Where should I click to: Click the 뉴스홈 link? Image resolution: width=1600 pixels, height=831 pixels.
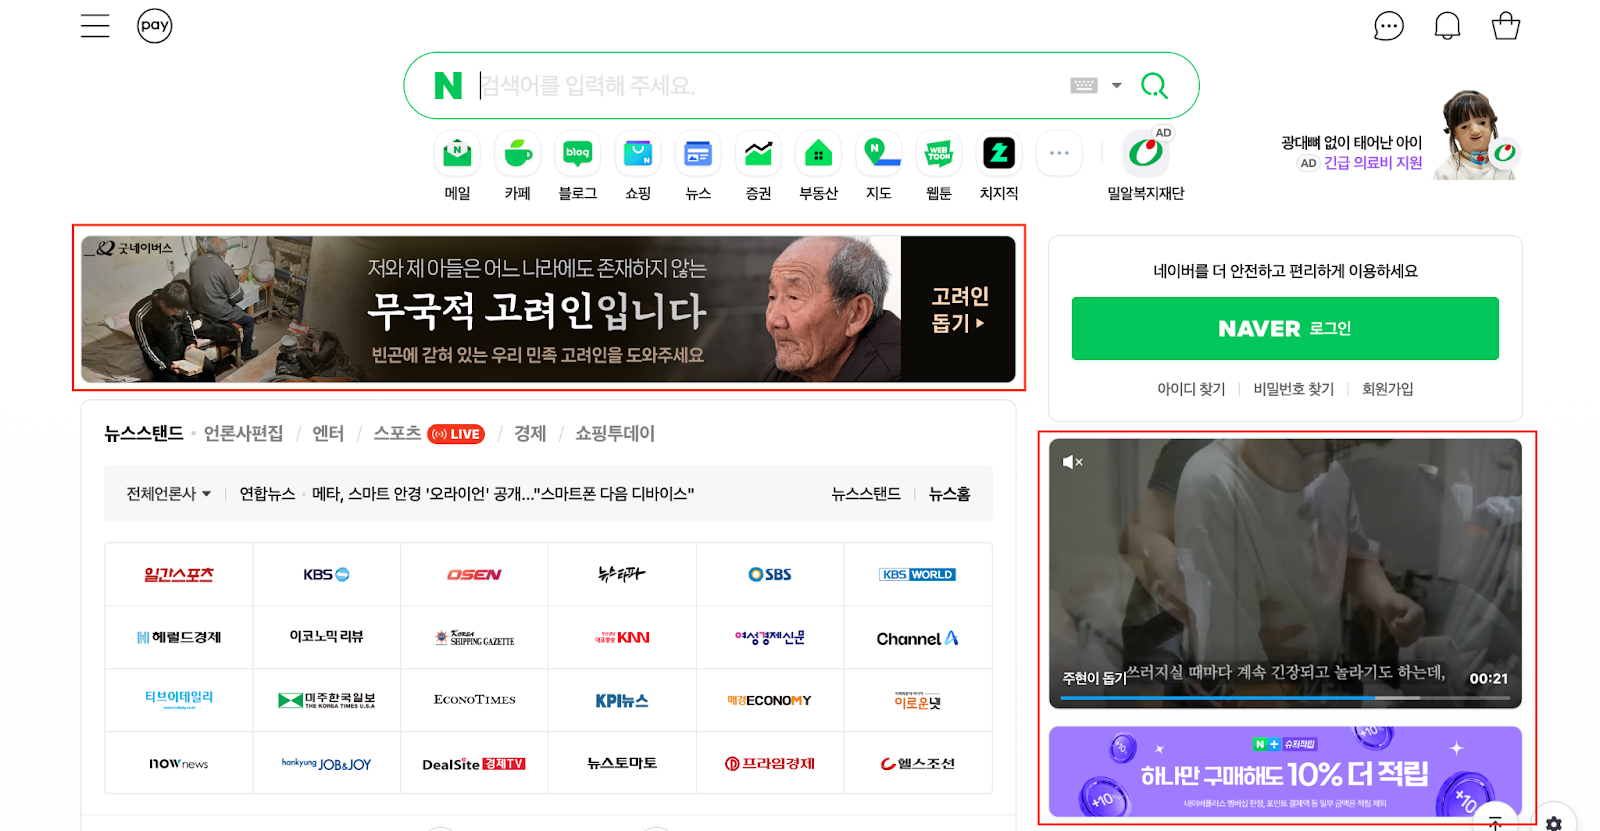(x=949, y=494)
